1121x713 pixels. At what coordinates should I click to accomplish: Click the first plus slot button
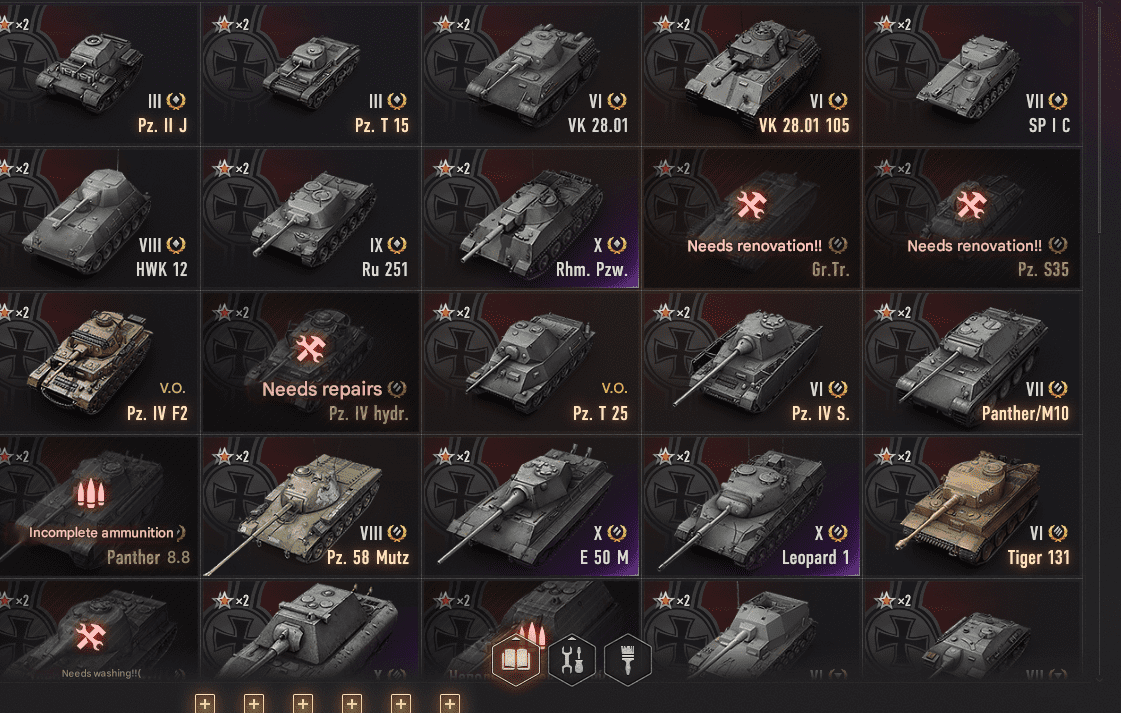(205, 704)
